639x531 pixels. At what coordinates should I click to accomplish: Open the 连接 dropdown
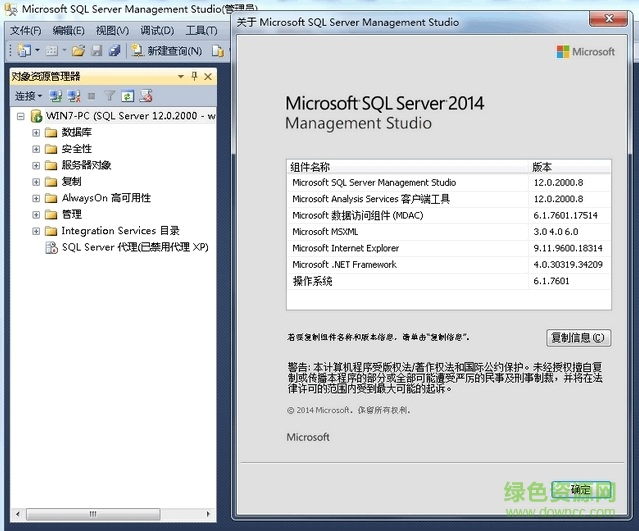click(x=28, y=96)
